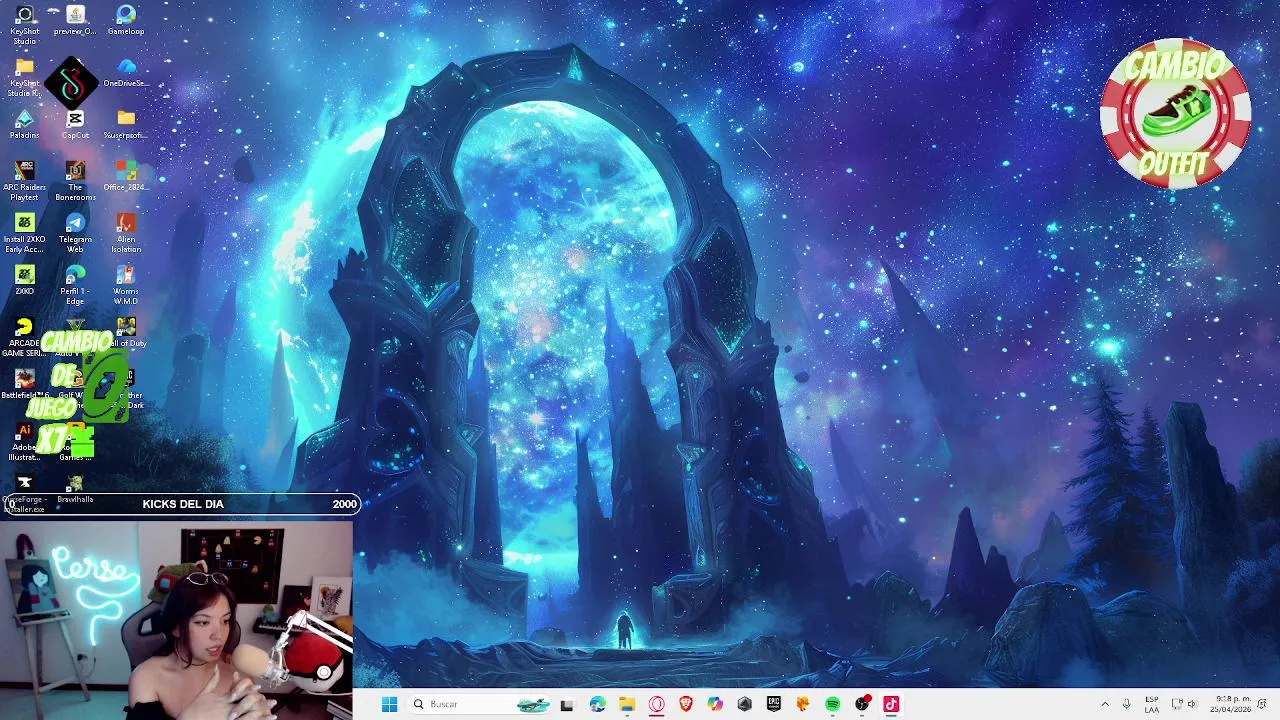Open the Adobe Illustrator desktop shortcut
1280x720 pixels.
(x=24, y=441)
